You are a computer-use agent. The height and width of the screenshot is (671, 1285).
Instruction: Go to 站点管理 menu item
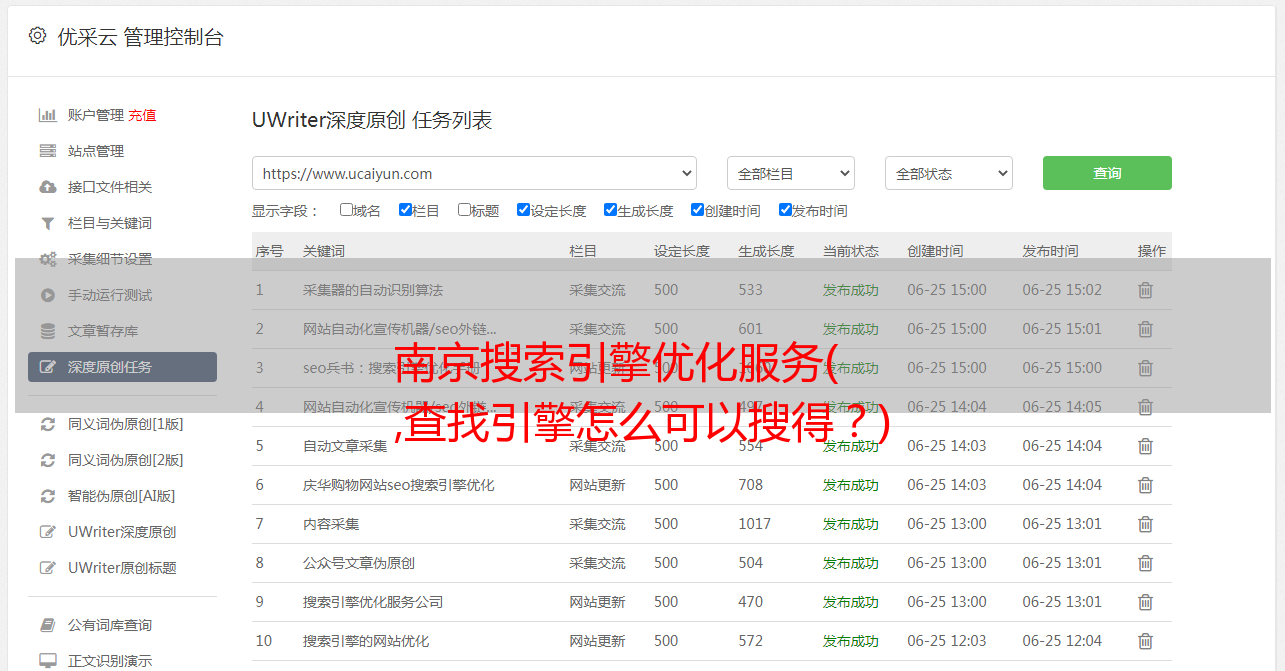tap(96, 151)
